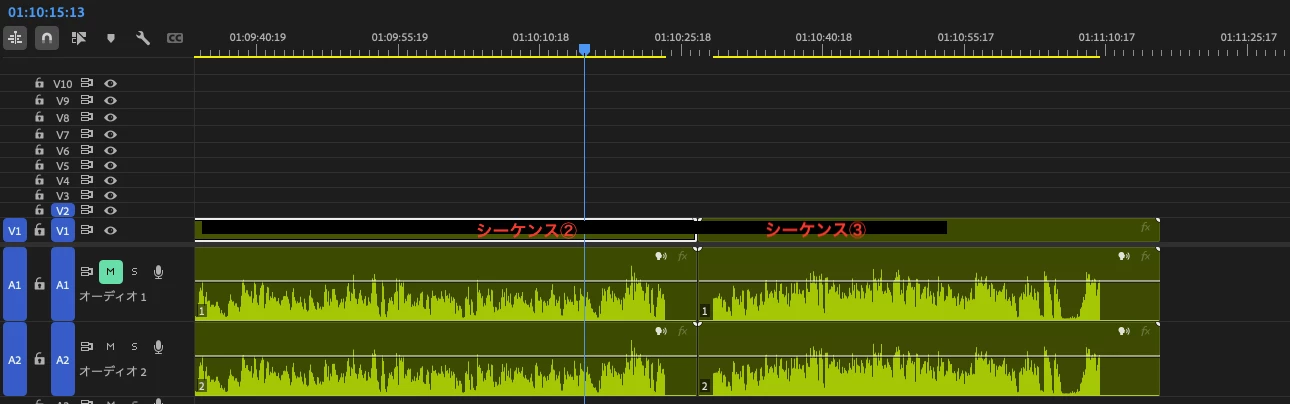Toggle timeline snapping magnet icon
This screenshot has width=1290, height=404.
click(x=46, y=38)
